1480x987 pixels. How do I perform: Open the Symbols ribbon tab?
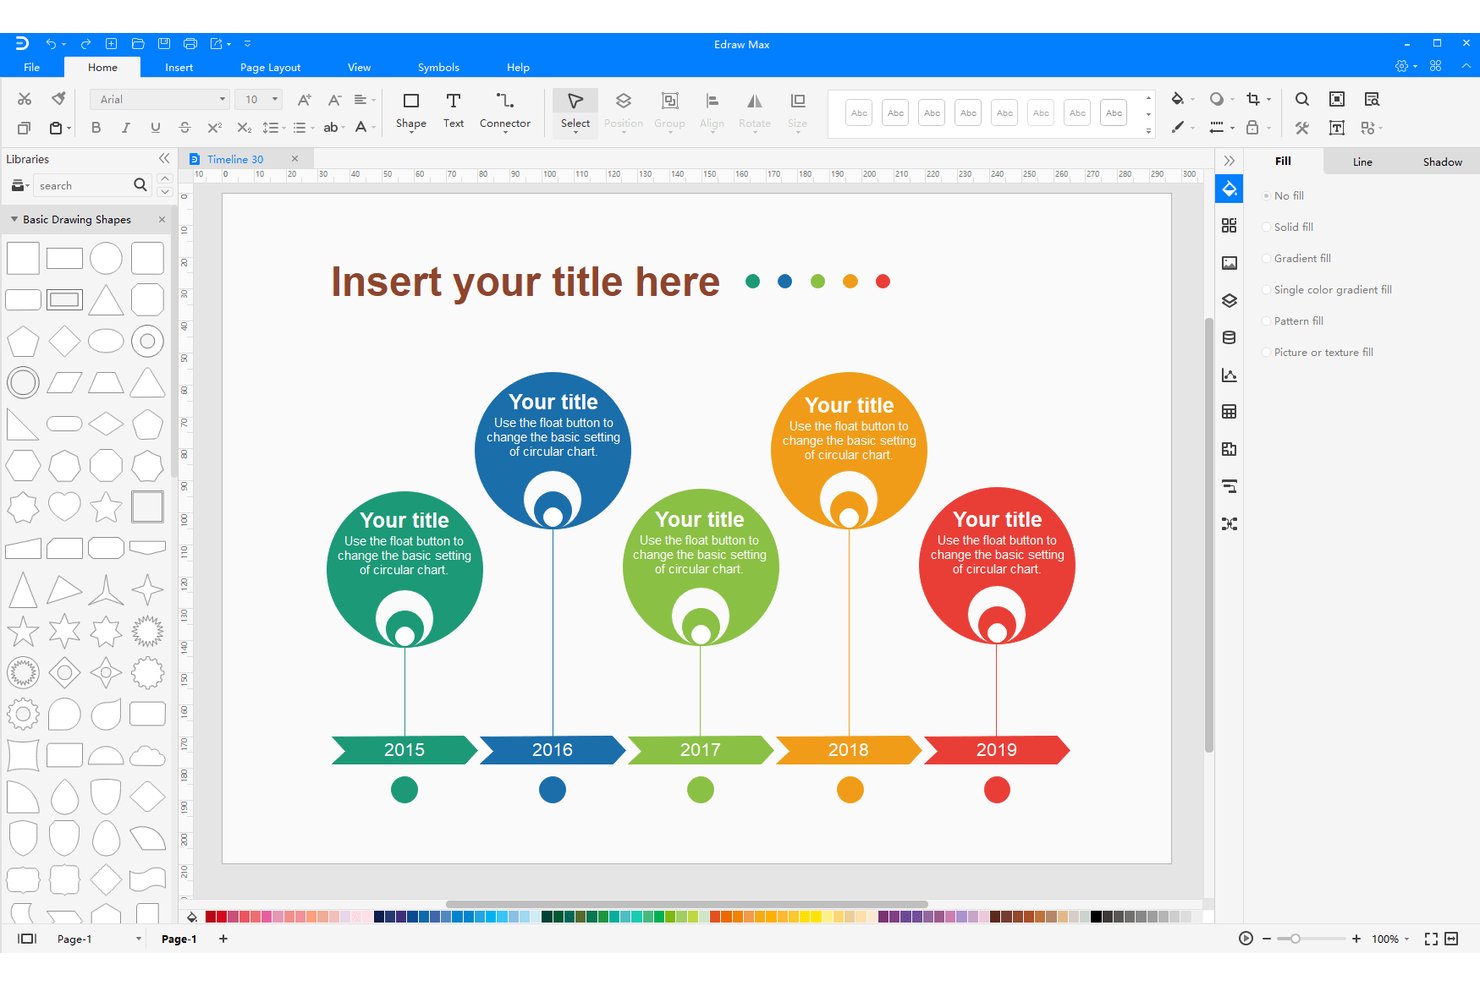(x=438, y=67)
